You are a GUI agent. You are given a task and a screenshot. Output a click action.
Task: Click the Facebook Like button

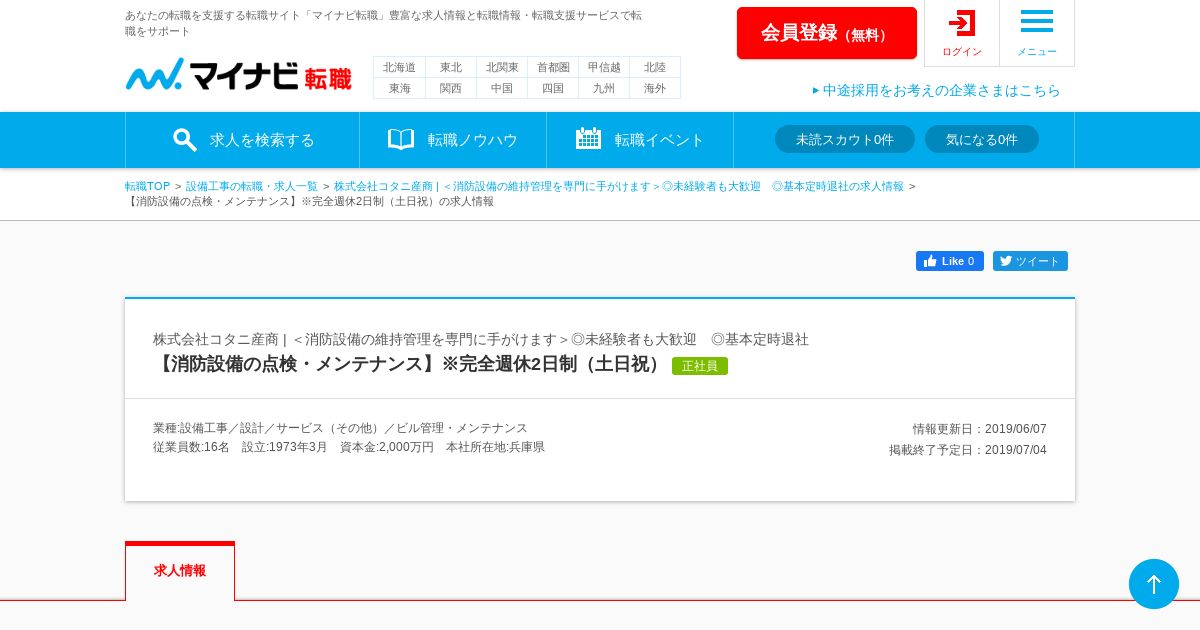(950, 261)
